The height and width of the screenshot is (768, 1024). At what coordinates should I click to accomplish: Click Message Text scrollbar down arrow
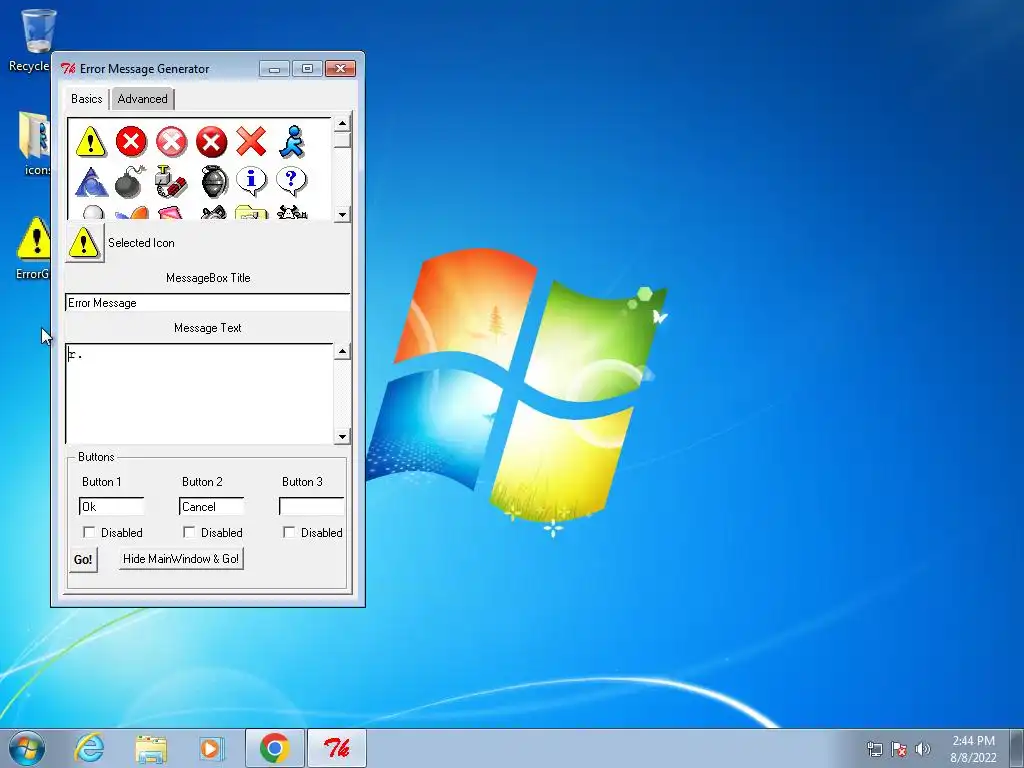pos(342,436)
